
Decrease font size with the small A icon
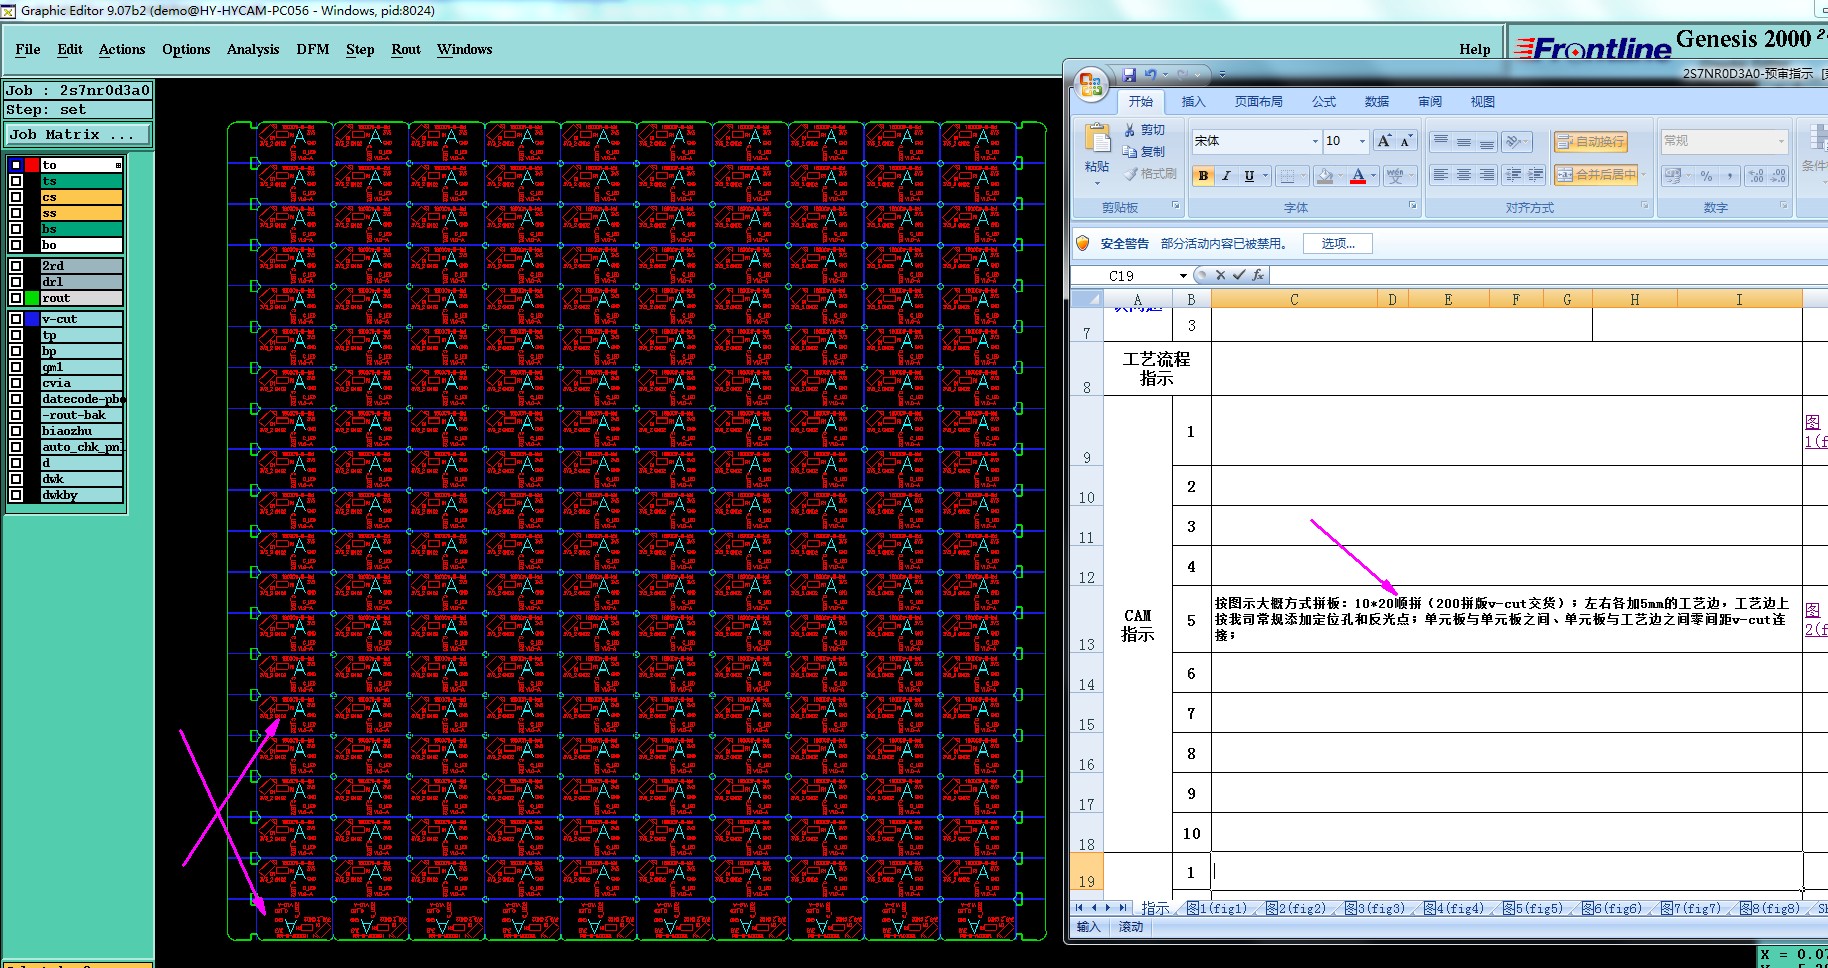tap(1406, 141)
